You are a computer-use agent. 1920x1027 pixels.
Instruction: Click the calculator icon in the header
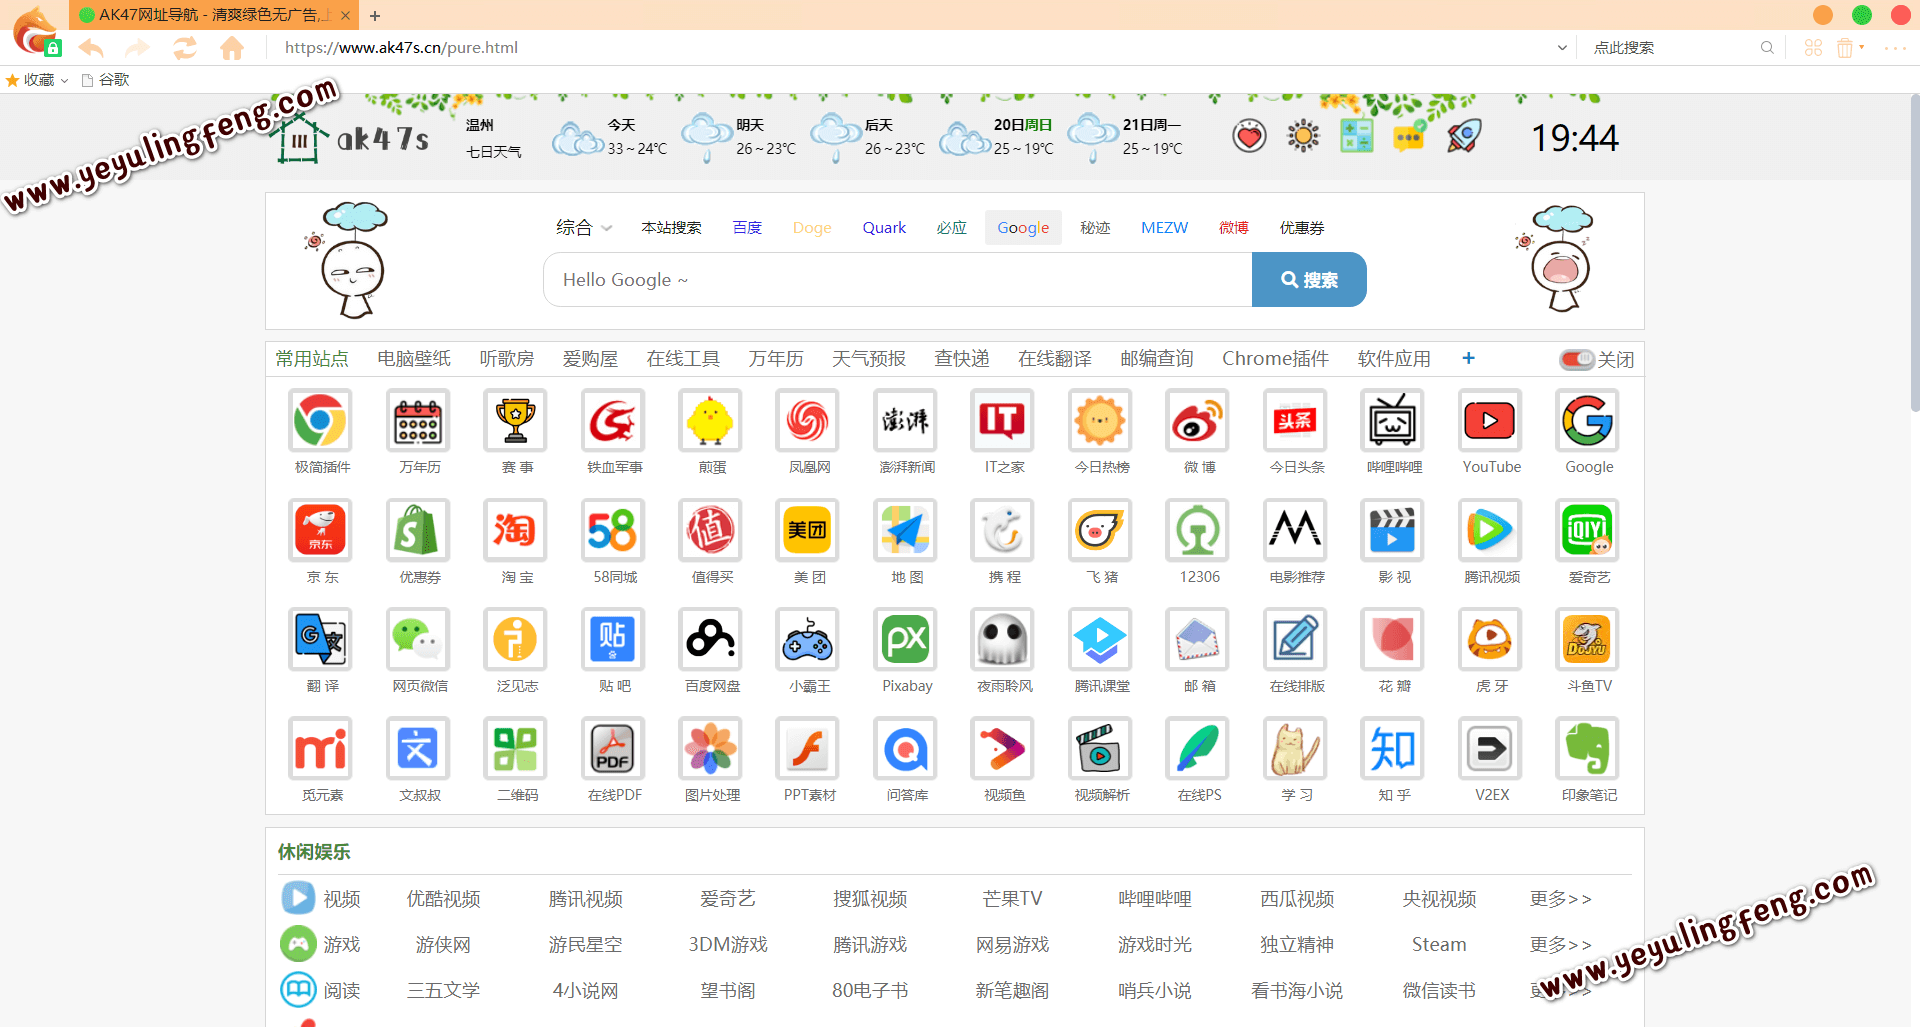tap(1356, 135)
